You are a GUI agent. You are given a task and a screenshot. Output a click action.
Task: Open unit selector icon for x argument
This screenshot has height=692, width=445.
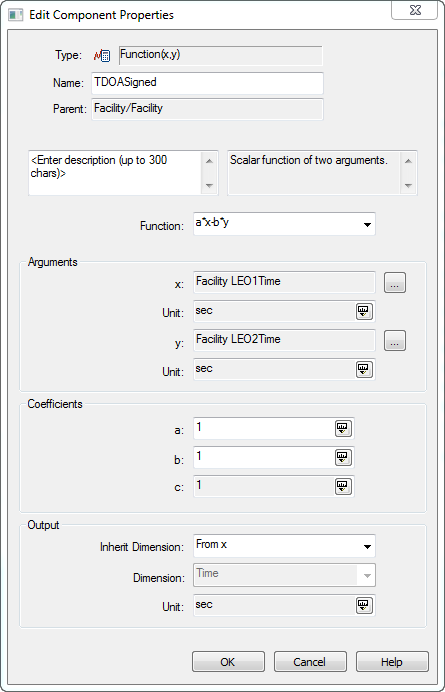pyautogui.click(x=364, y=312)
